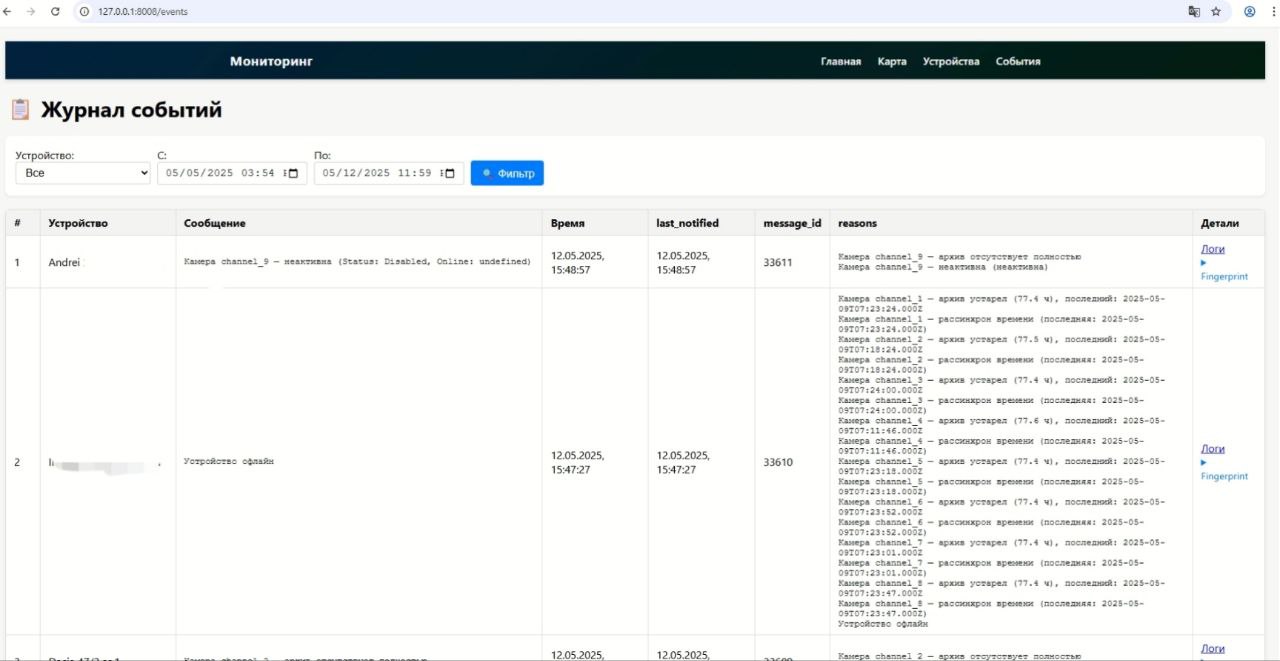This screenshot has width=1280, height=661.
Task: Open the Chrome profile avatar
Action: (x=1249, y=11)
